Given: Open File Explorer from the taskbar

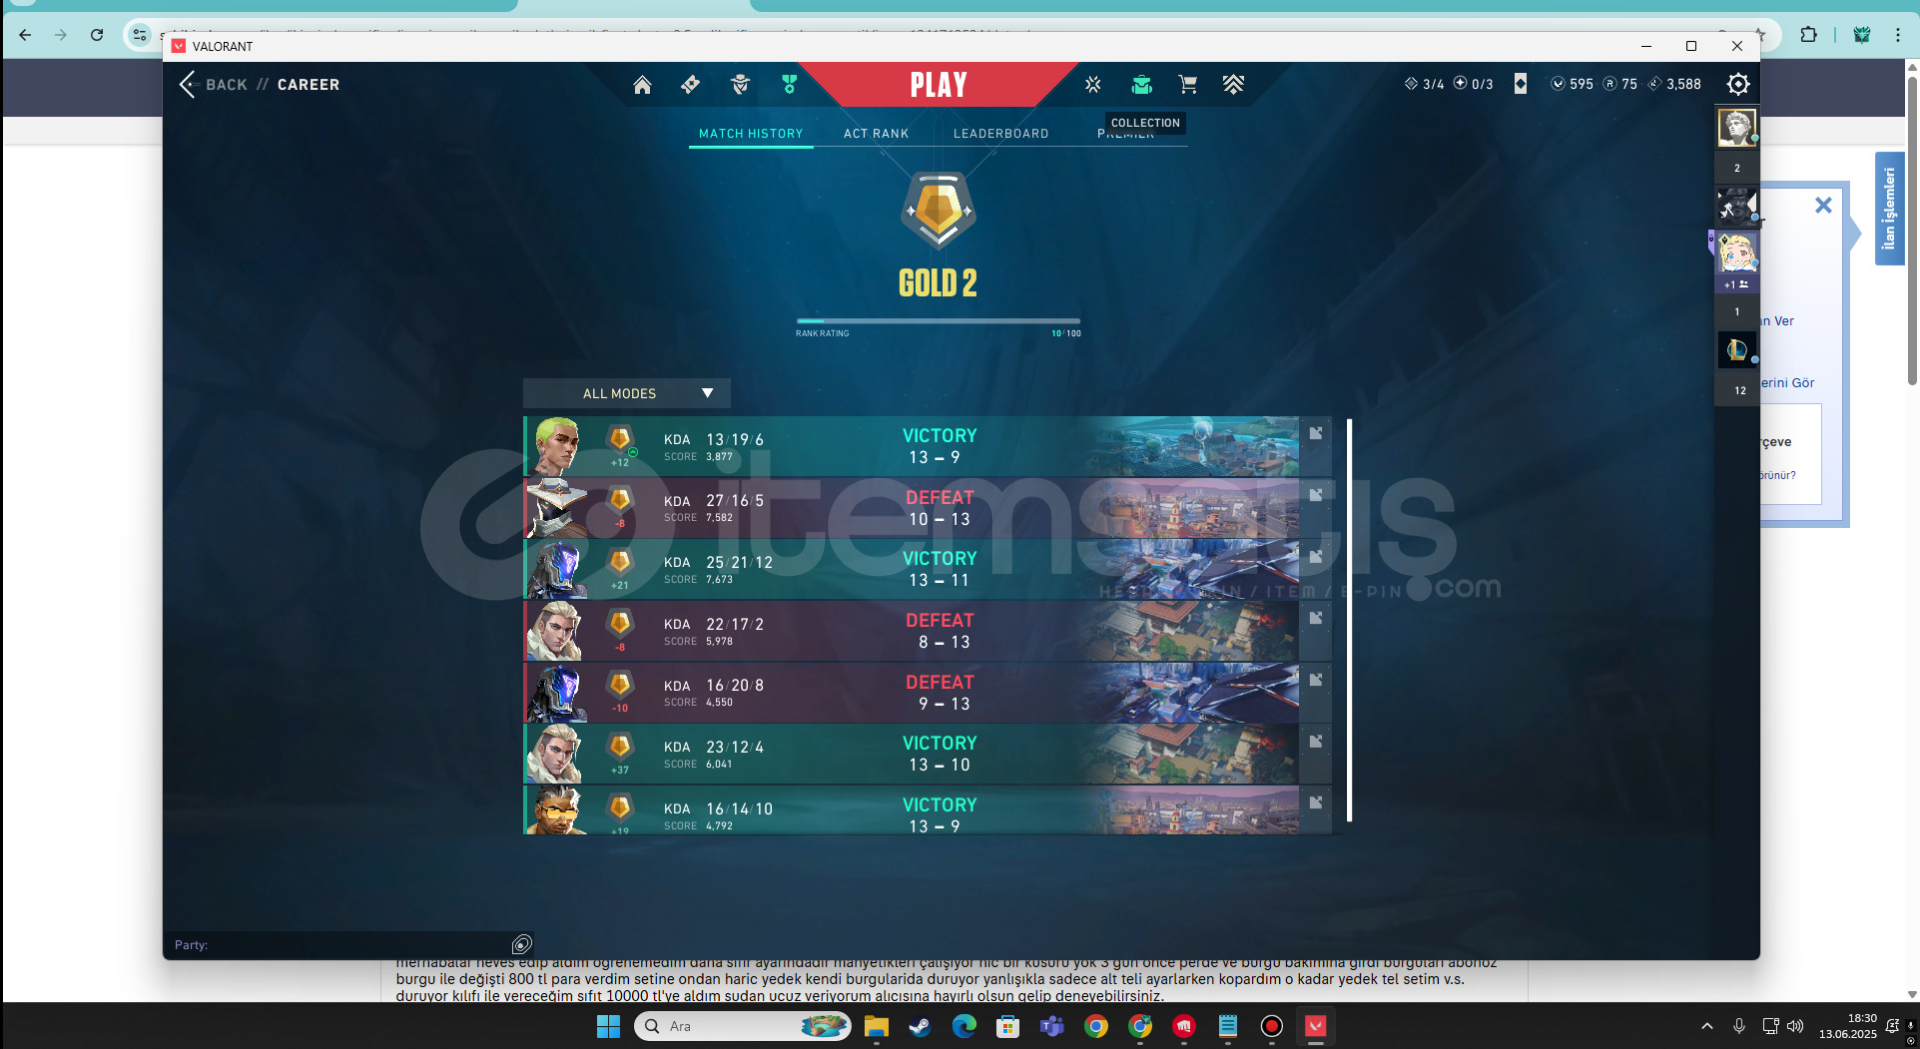Looking at the screenshot, I should coord(876,1026).
